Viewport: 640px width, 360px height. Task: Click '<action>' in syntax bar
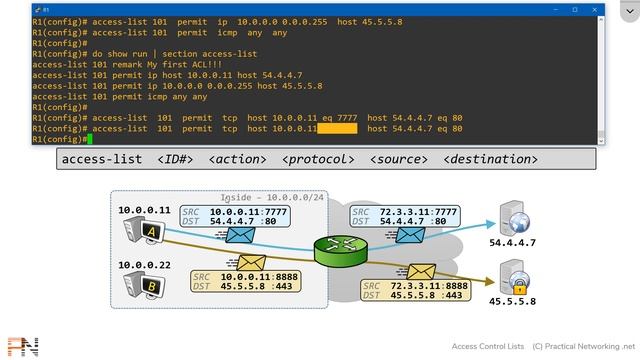coord(238,159)
